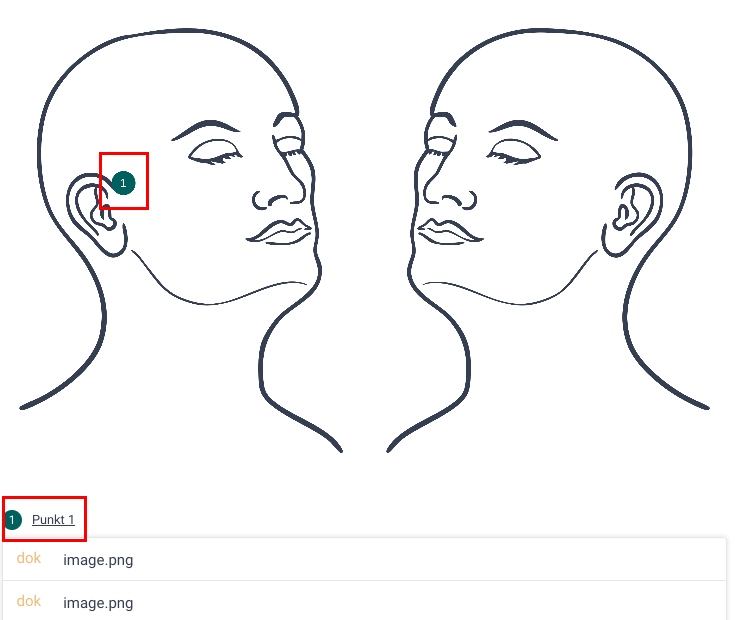Click the first orange dok label
This screenshot has width=738, height=620.
coord(29,558)
